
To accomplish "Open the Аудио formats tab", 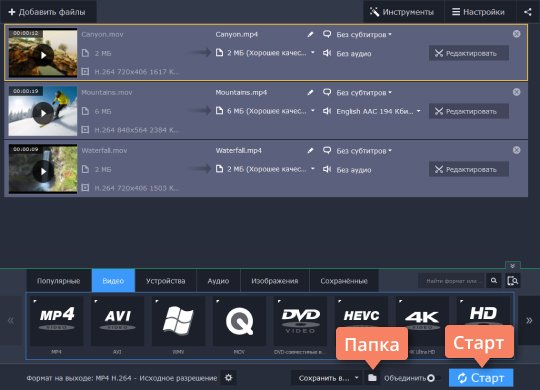I will click(218, 281).
